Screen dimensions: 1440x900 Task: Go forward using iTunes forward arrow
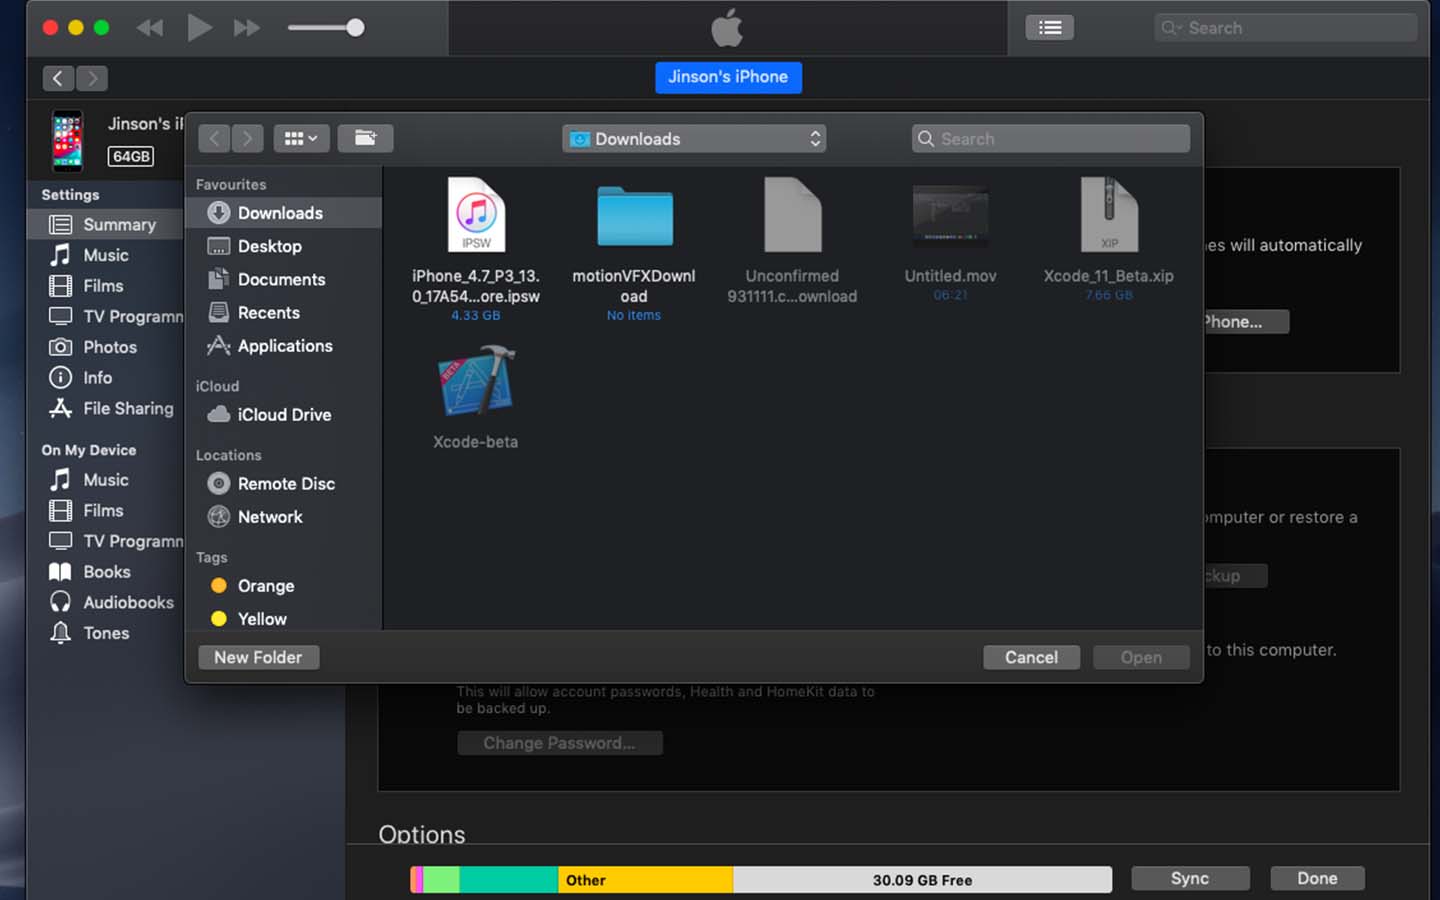[x=92, y=78]
